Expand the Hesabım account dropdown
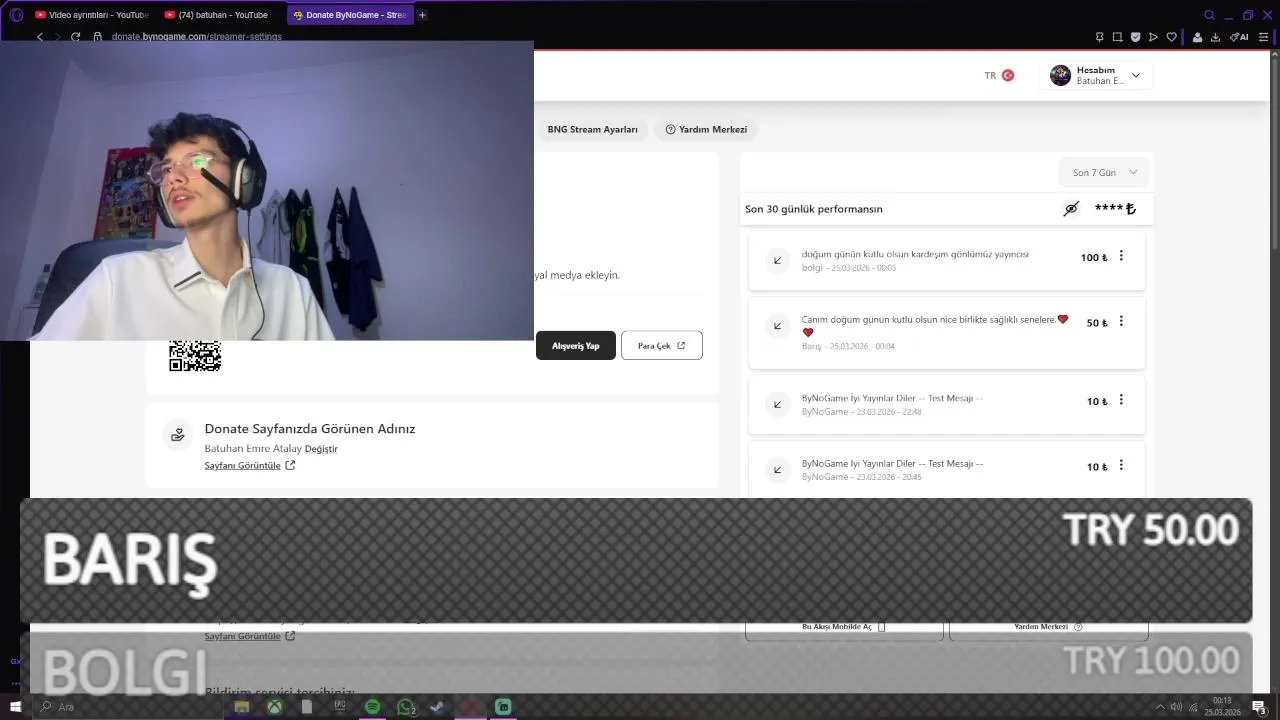The height and width of the screenshot is (720, 1280). tap(1135, 75)
